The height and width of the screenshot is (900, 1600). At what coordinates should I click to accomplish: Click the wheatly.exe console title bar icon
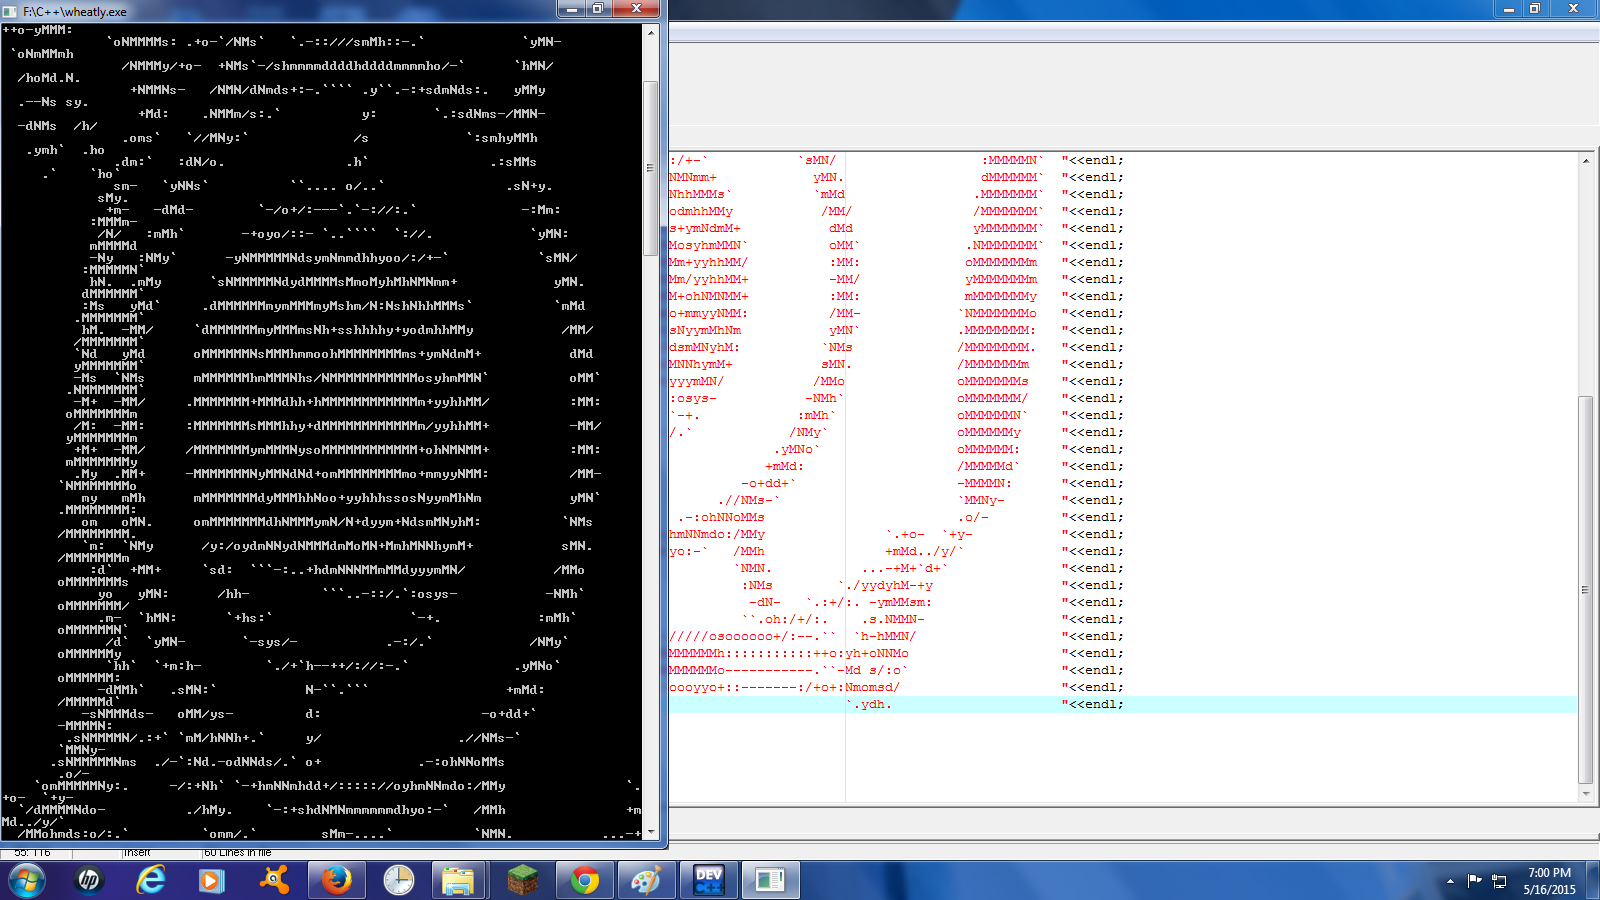click(11, 11)
